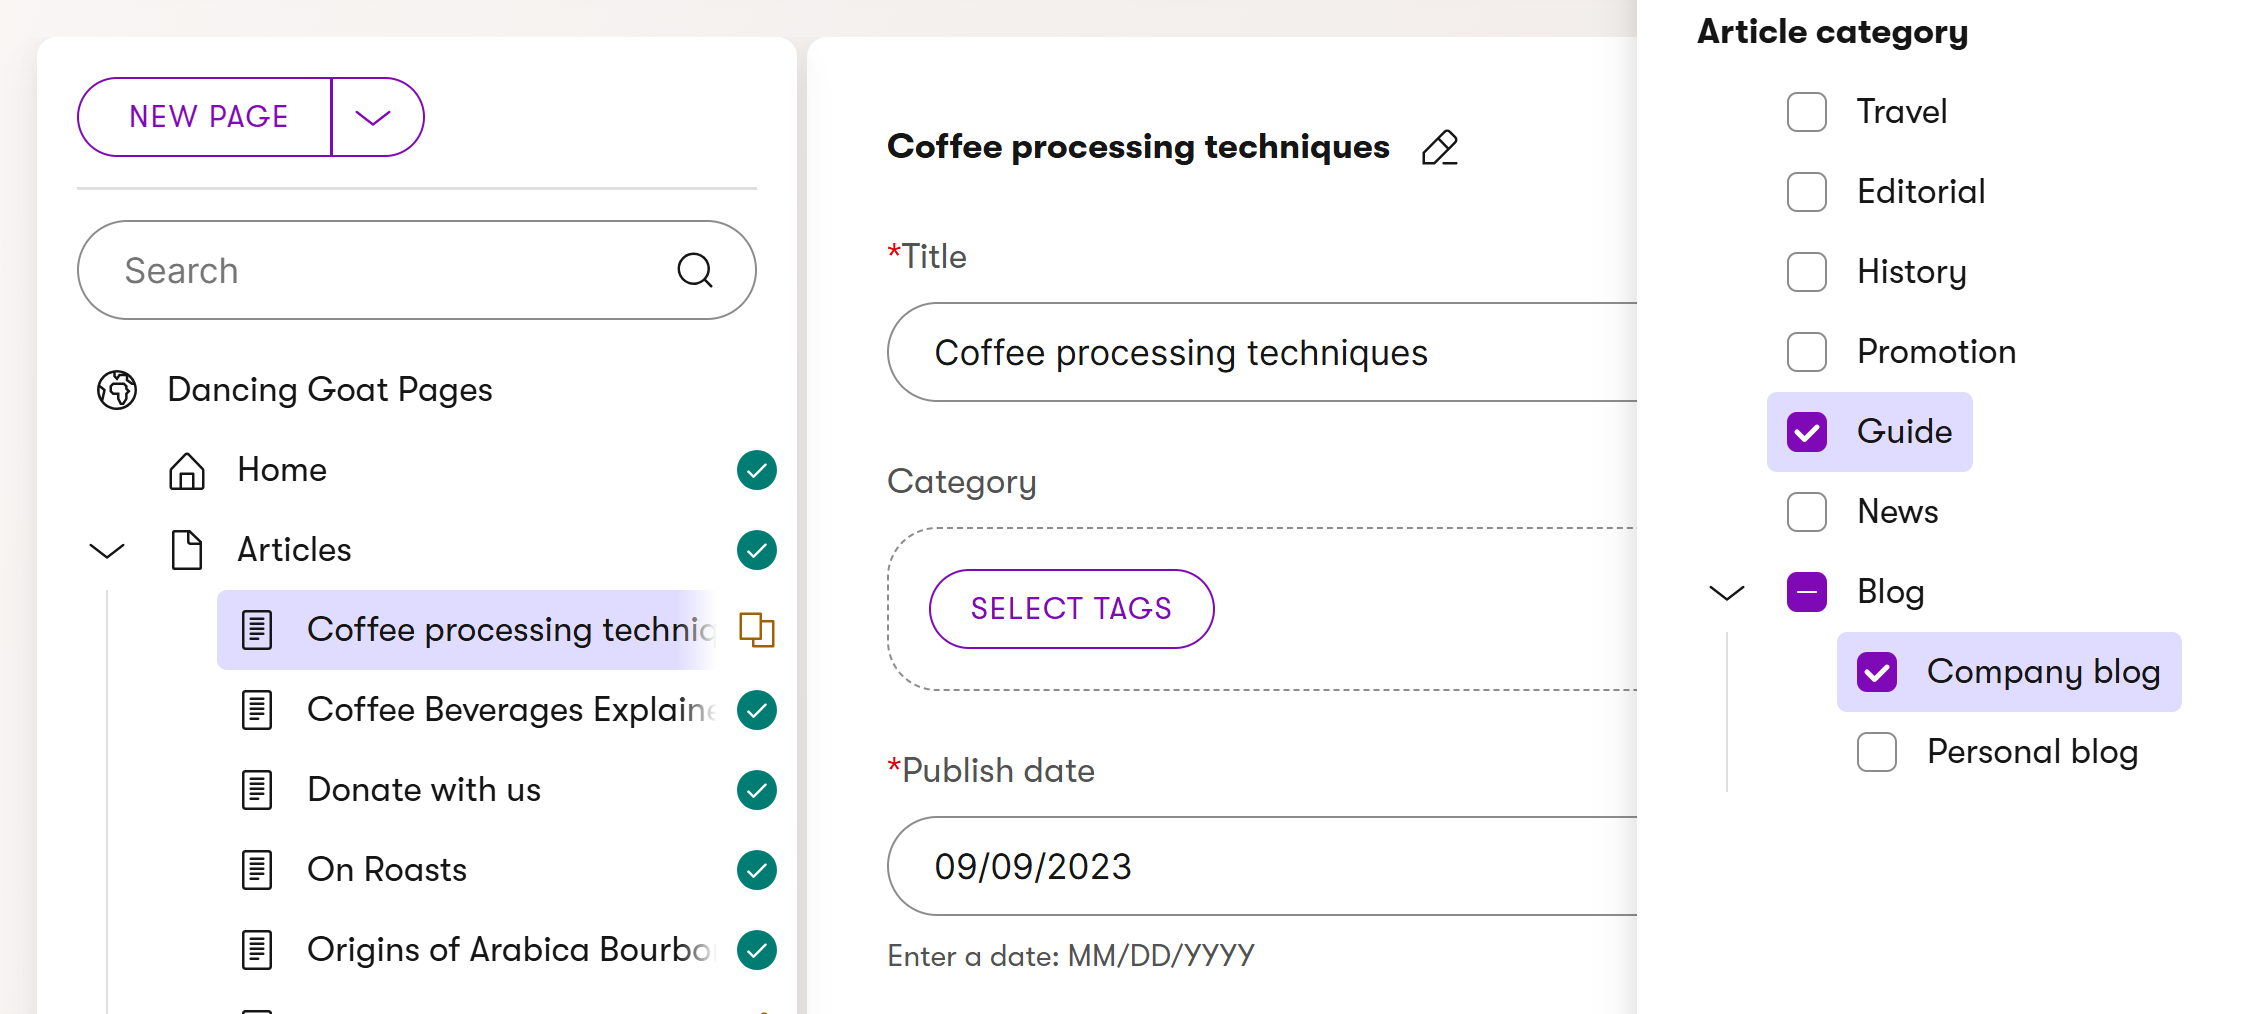Click the page icon of Donate with us
This screenshot has height=1014, width=2263.
(257, 790)
